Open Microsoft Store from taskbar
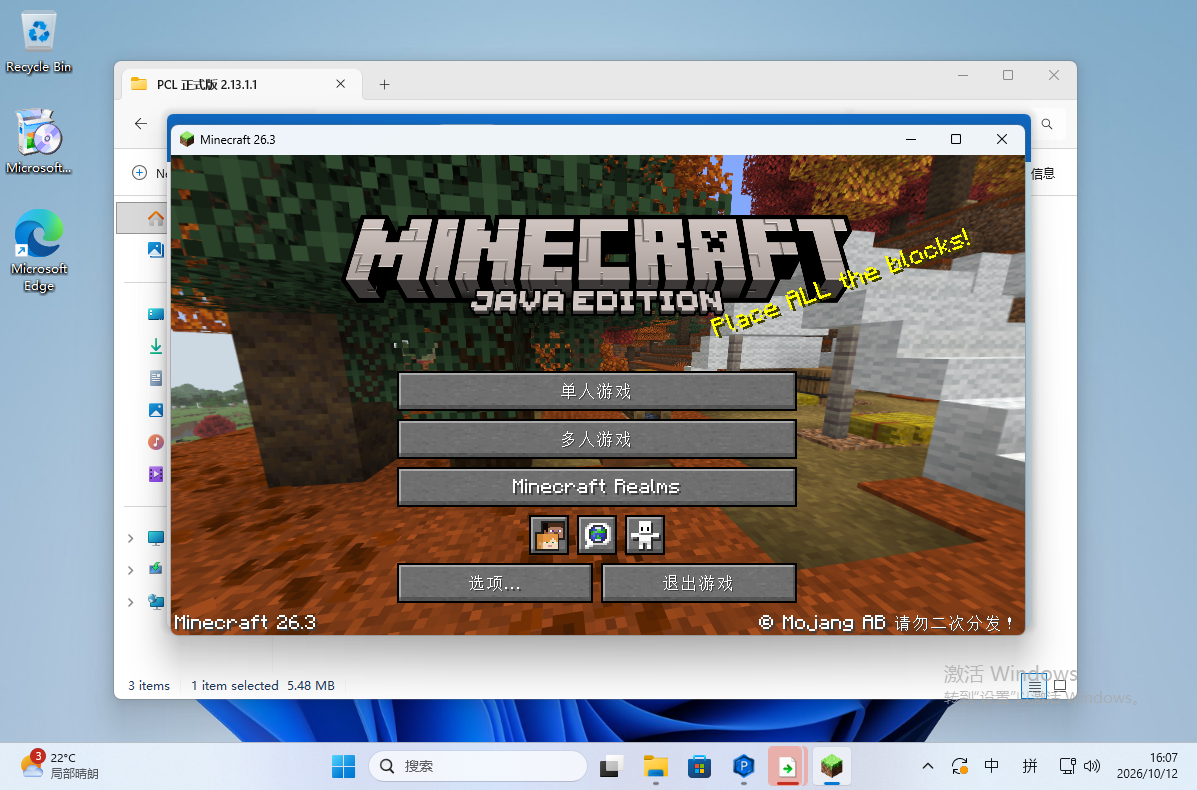This screenshot has width=1197, height=790. pos(699,766)
